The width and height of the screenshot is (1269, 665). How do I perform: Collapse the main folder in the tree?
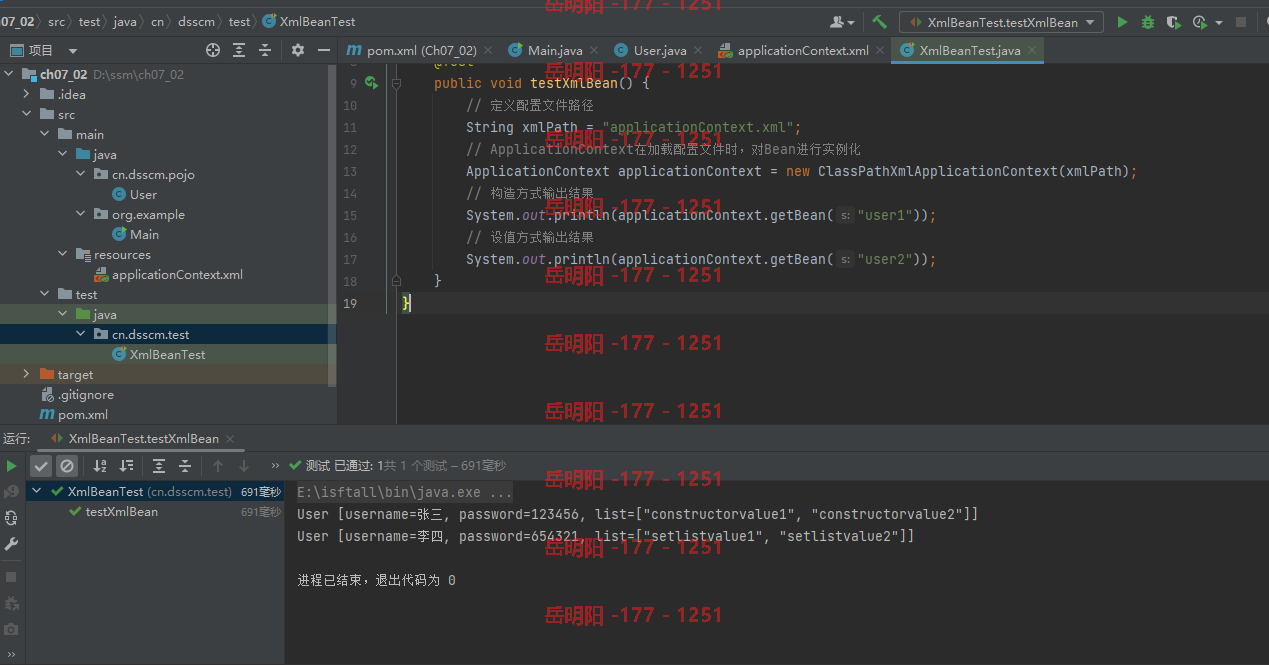point(45,134)
